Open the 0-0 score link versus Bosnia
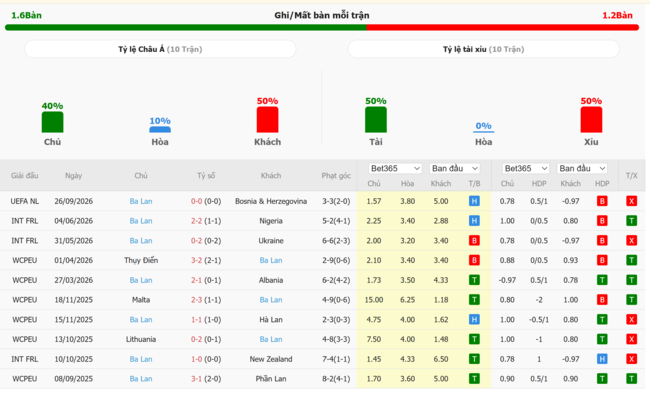 coord(196,201)
